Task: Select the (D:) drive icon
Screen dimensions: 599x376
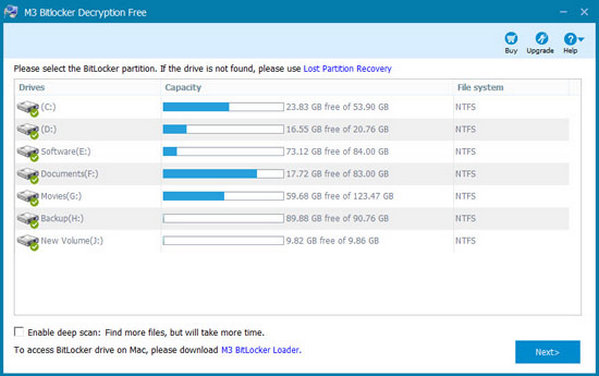Action: pos(28,131)
